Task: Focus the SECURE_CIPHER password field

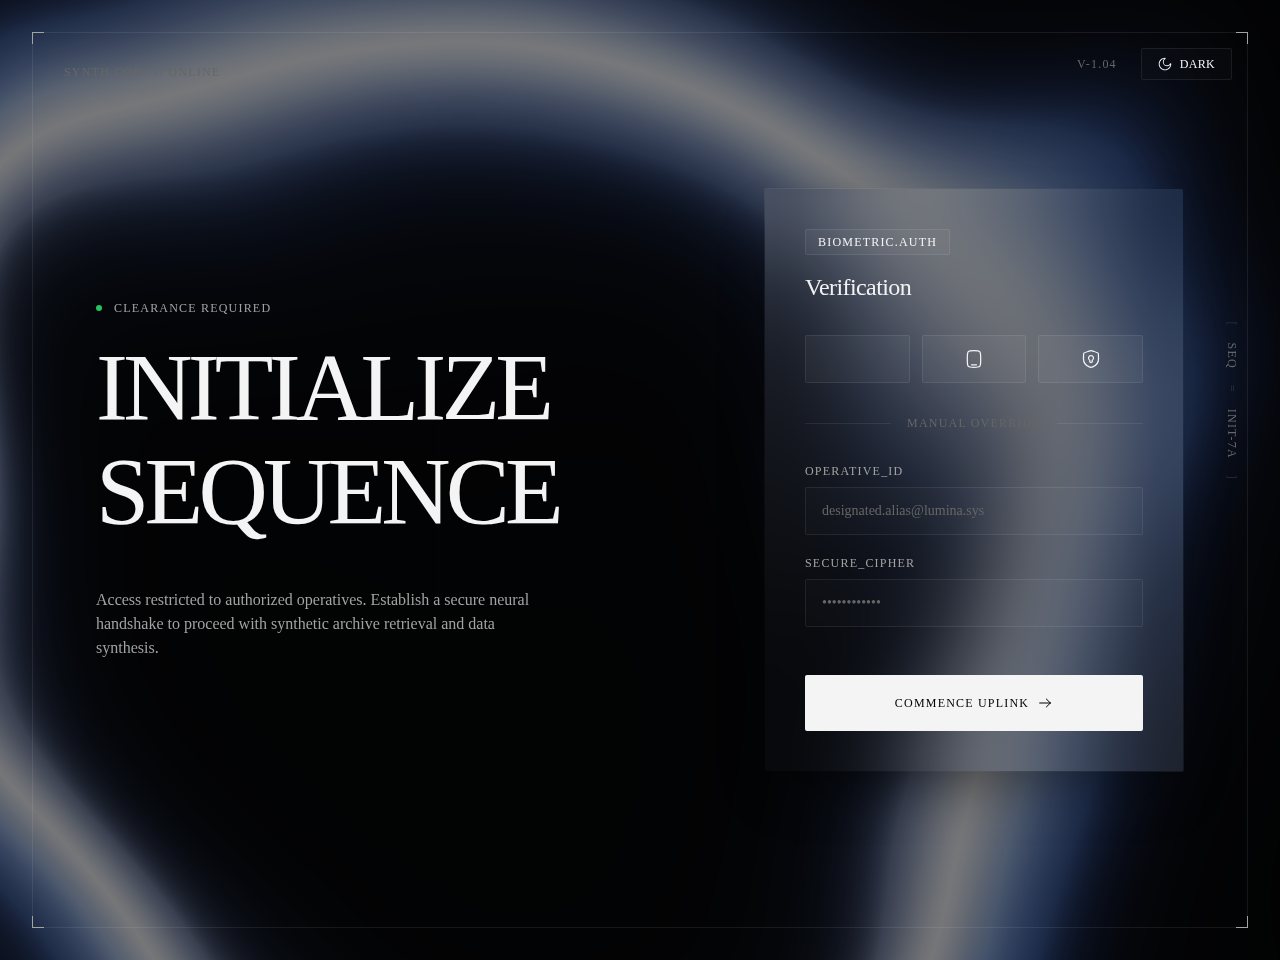Action: [x=973, y=603]
